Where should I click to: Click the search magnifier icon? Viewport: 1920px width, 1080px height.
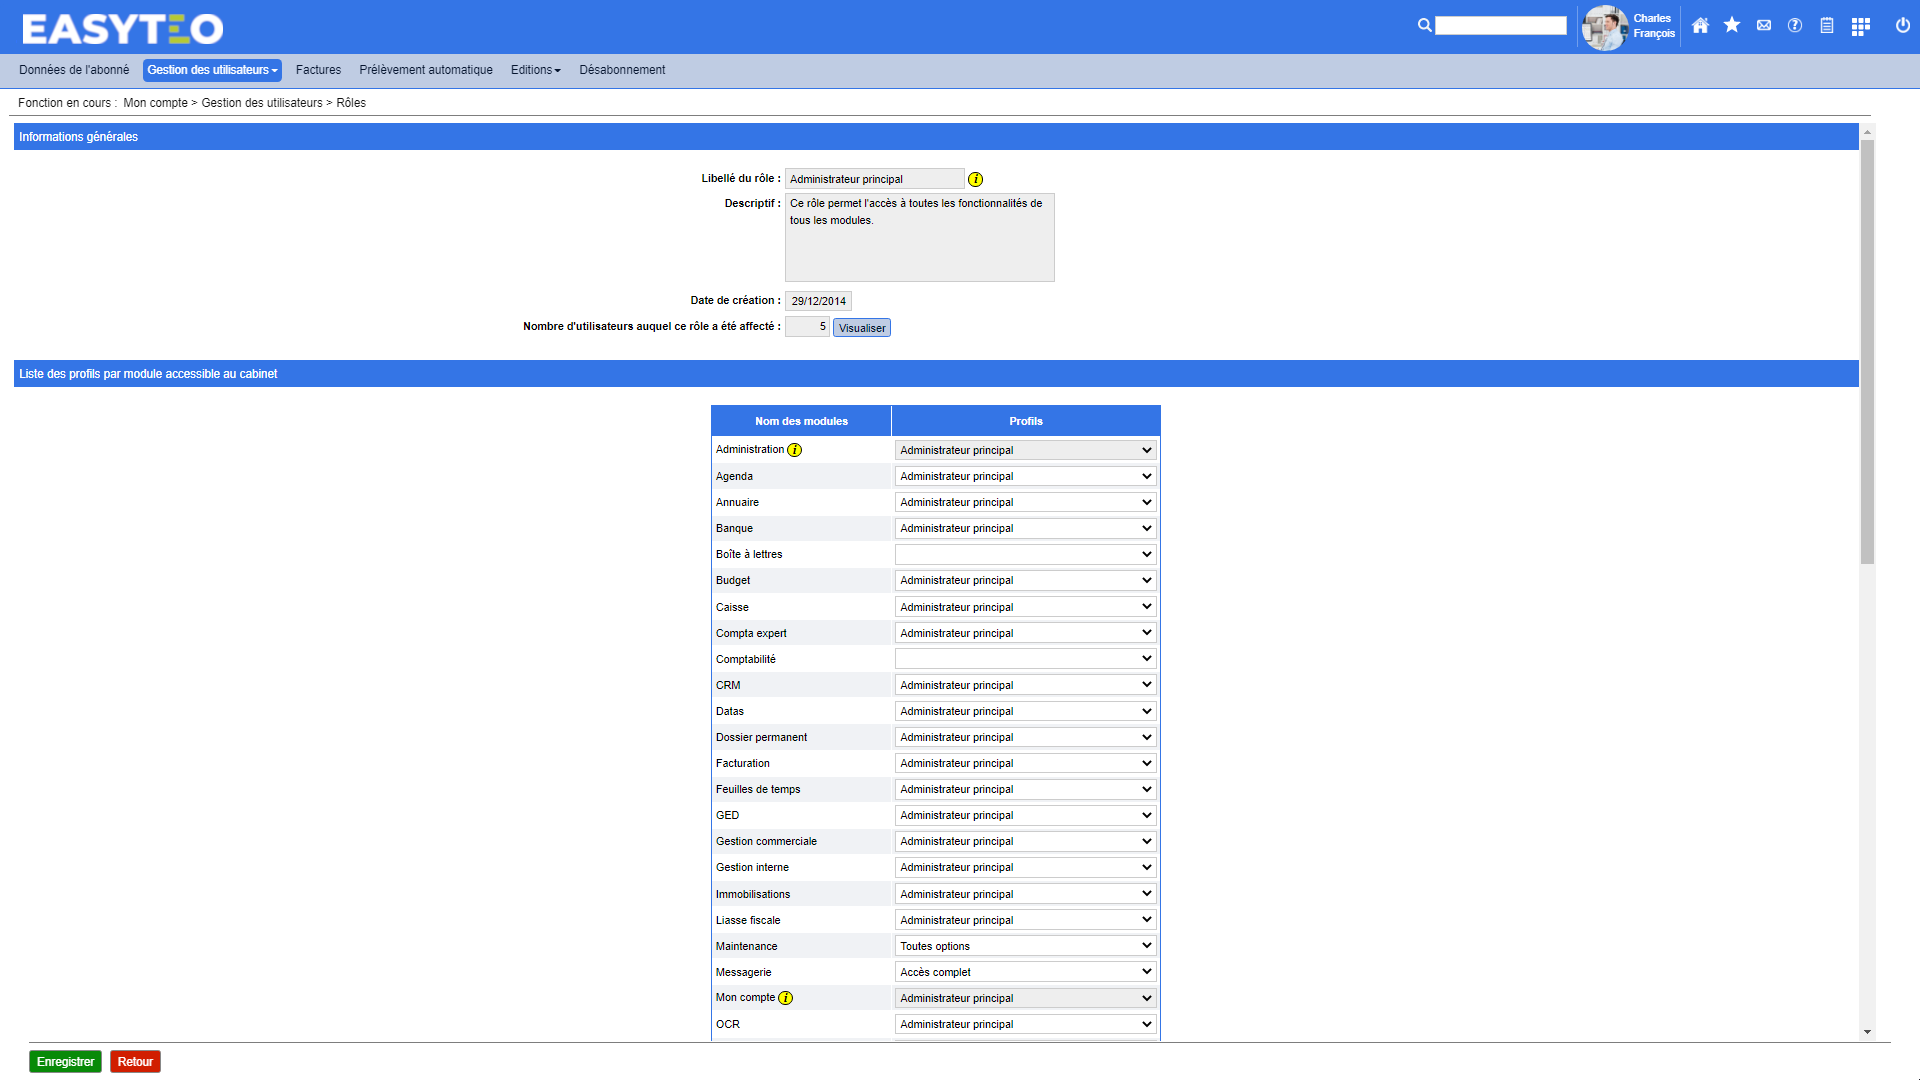tap(1424, 26)
